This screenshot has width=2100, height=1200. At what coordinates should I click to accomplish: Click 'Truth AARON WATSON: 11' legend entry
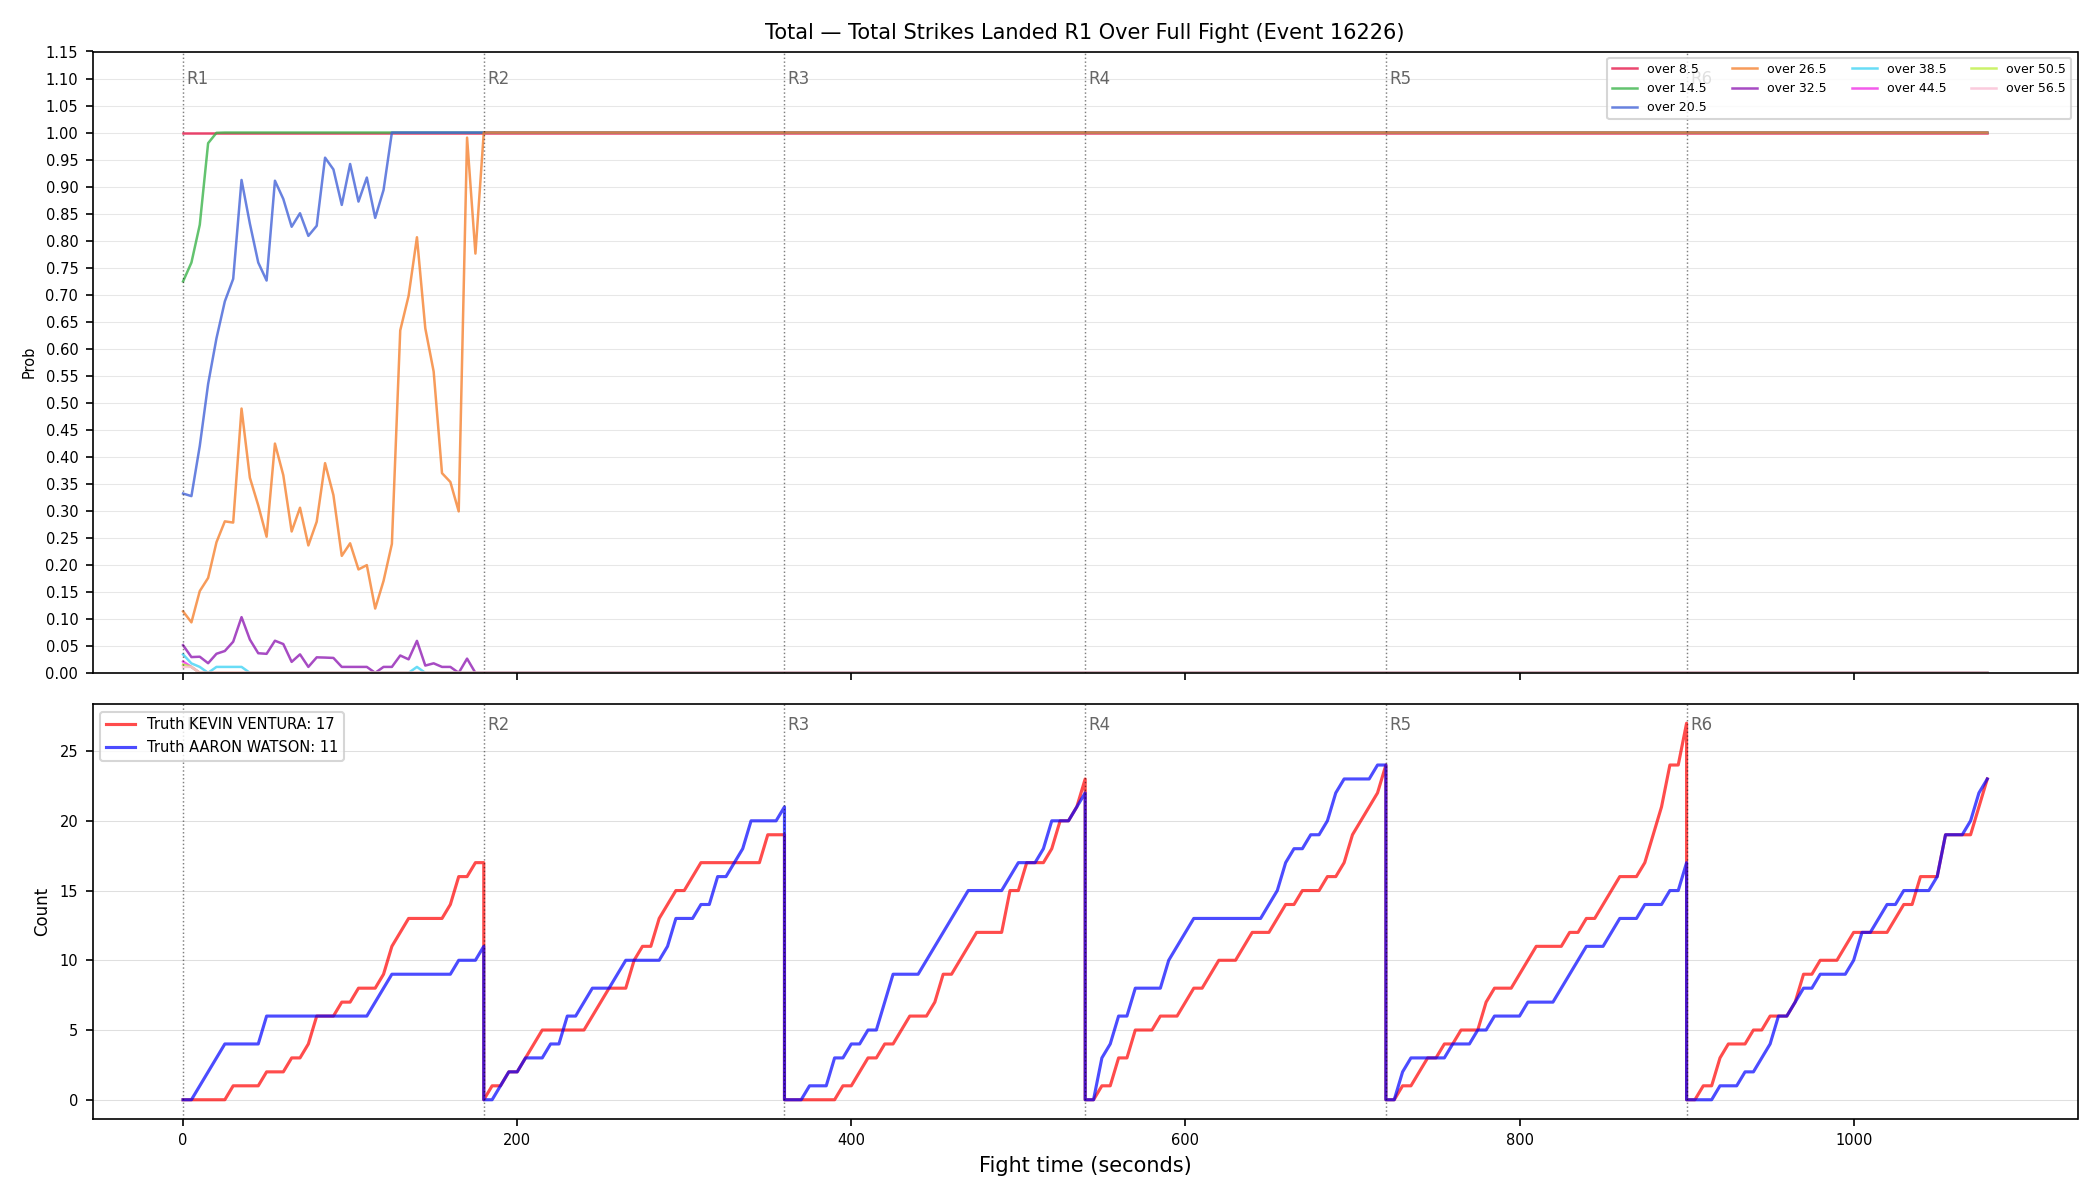[222, 747]
